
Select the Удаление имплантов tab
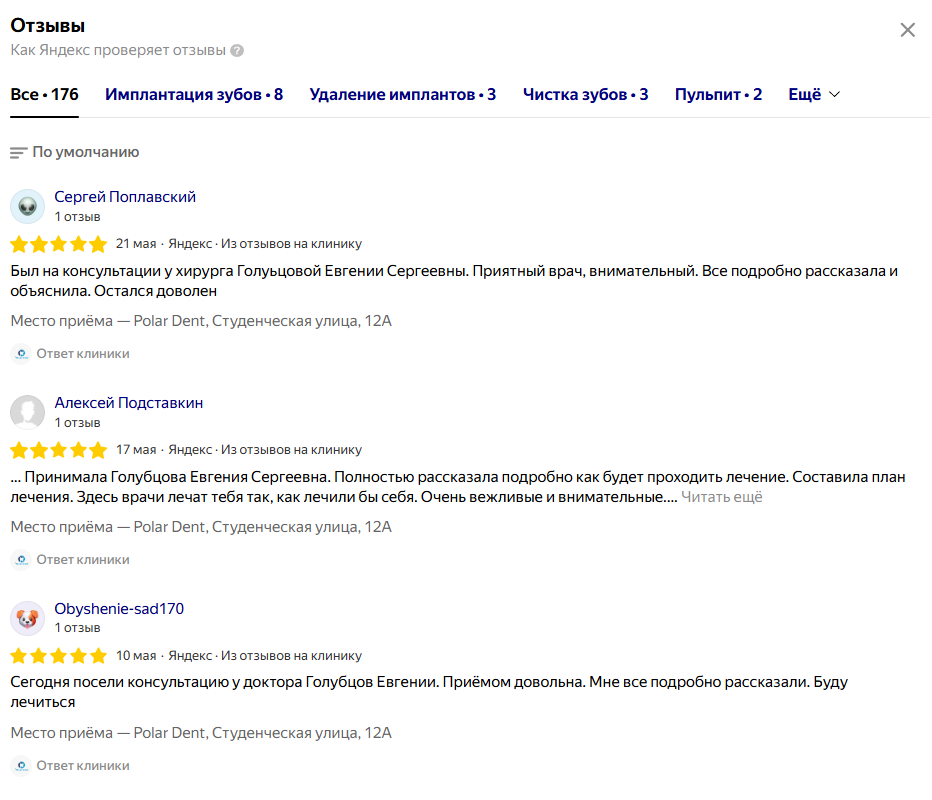coord(402,95)
